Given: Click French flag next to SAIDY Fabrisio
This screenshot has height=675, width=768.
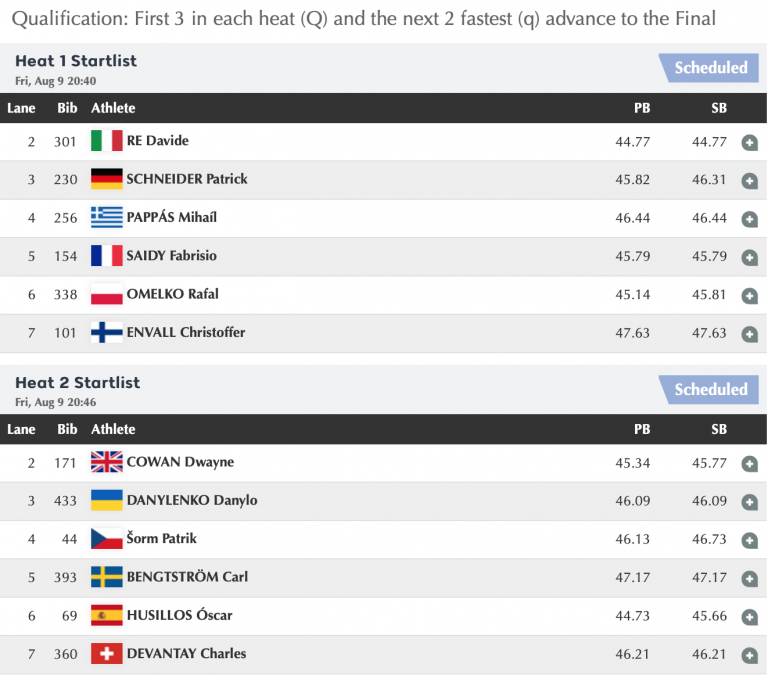Looking at the screenshot, I should tap(106, 256).
